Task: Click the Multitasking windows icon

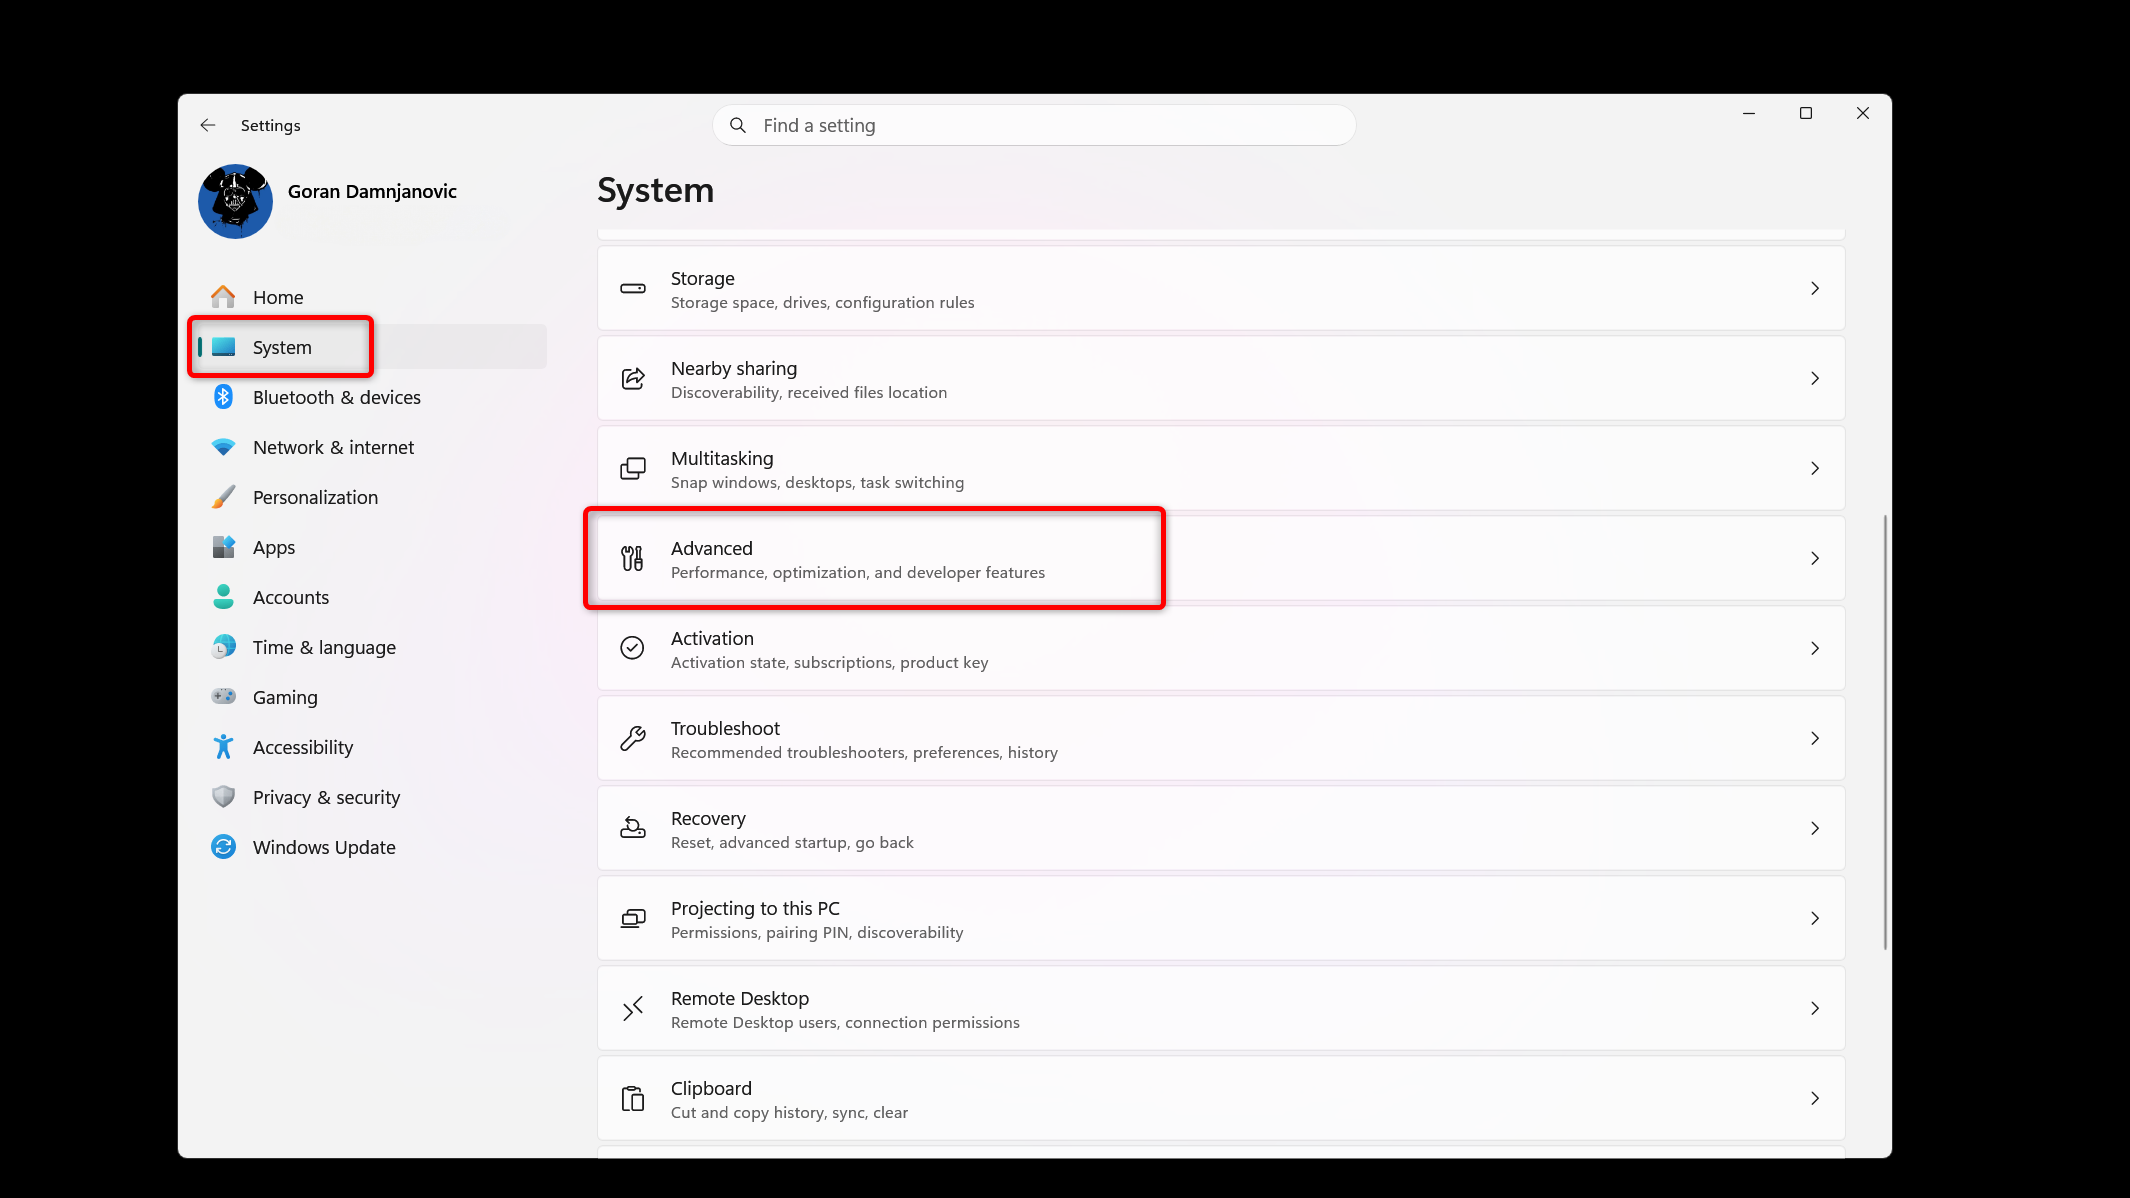Action: click(633, 468)
